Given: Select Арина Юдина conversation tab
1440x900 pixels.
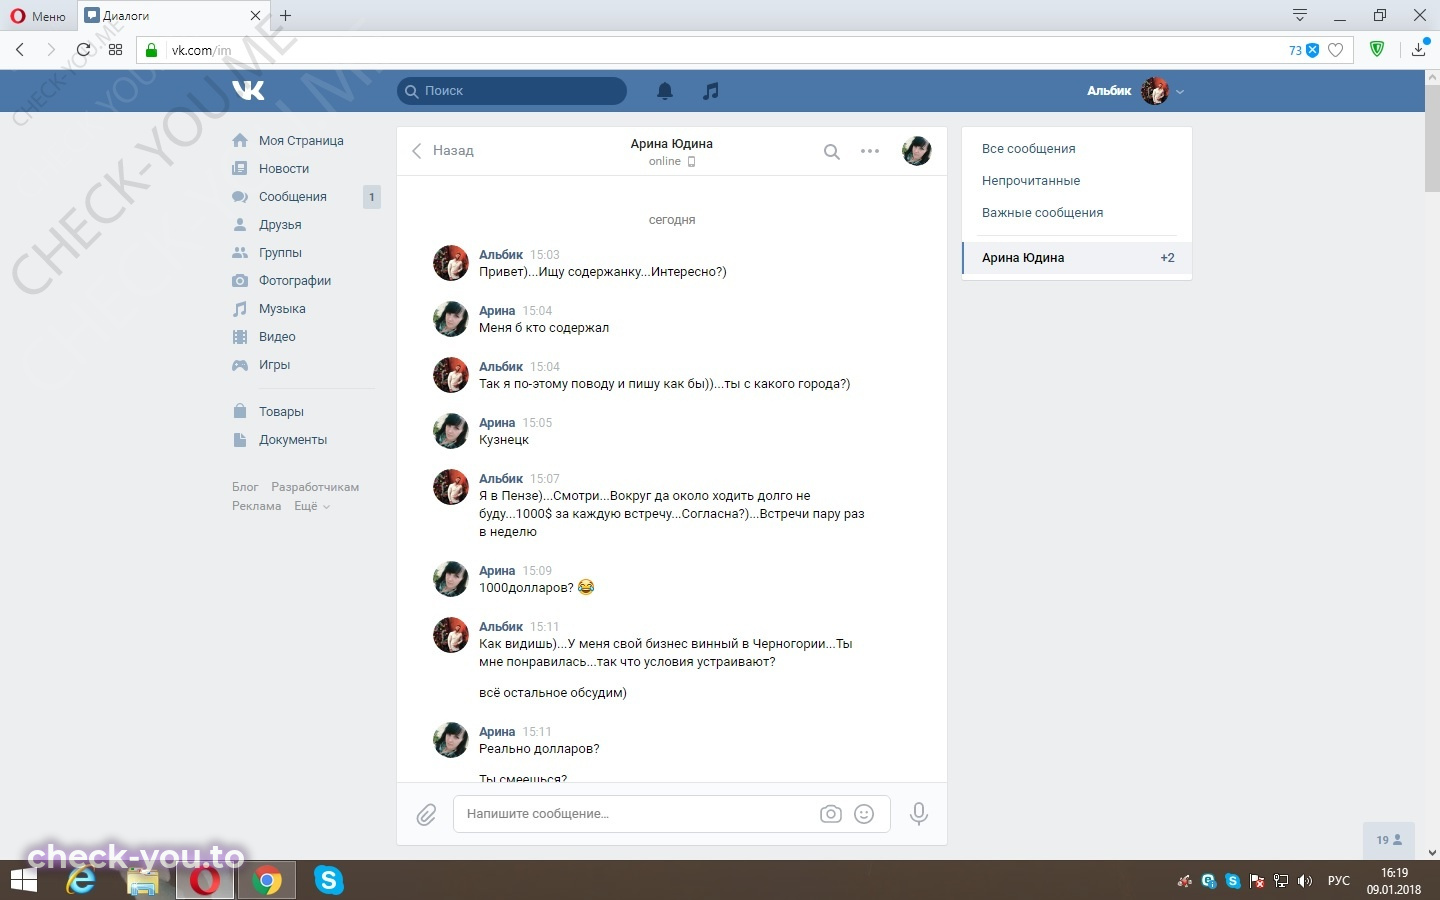Looking at the screenshot, I should [1077, 258].
